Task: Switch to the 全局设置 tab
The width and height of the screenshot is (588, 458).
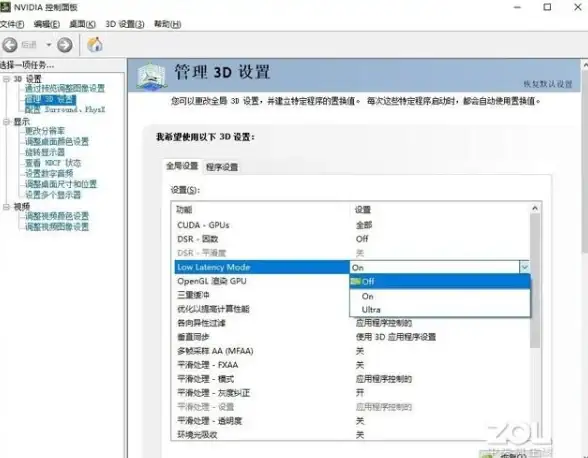Action: (x=182, y=166)
